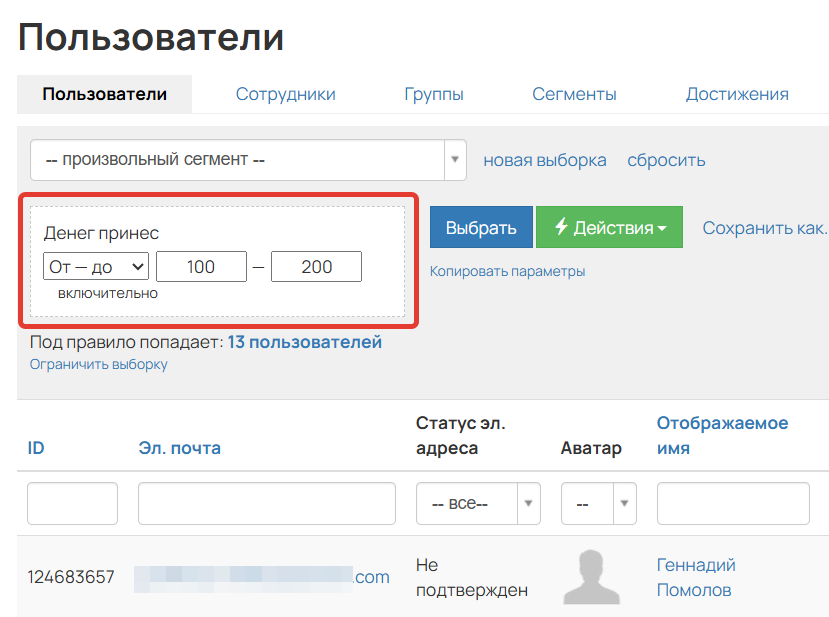Screen dimensions: 829x617
Task: Sort the table by Эл. почта column
Action: [182, 448]
